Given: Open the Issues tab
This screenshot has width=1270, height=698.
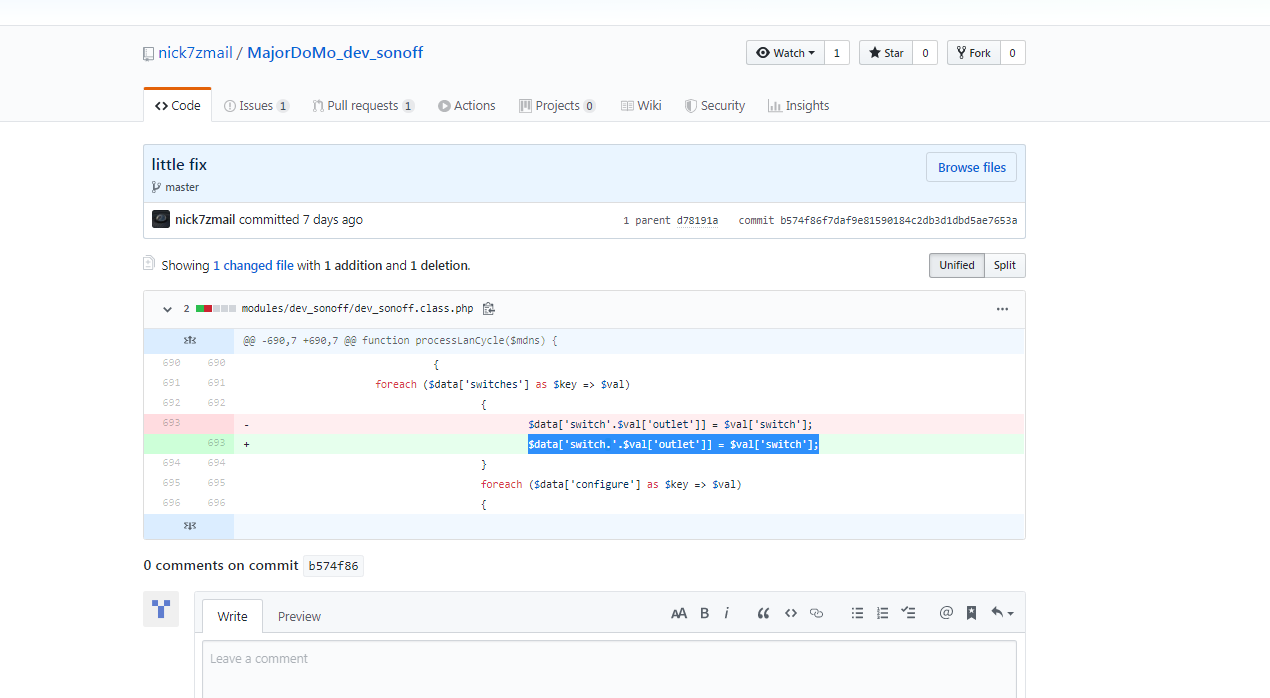Looking at the screenshot, I should pyautogui.click(x=256, y=106).
